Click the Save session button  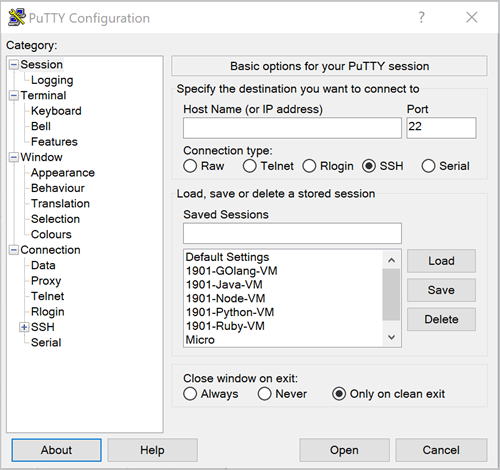click(441, 290)
